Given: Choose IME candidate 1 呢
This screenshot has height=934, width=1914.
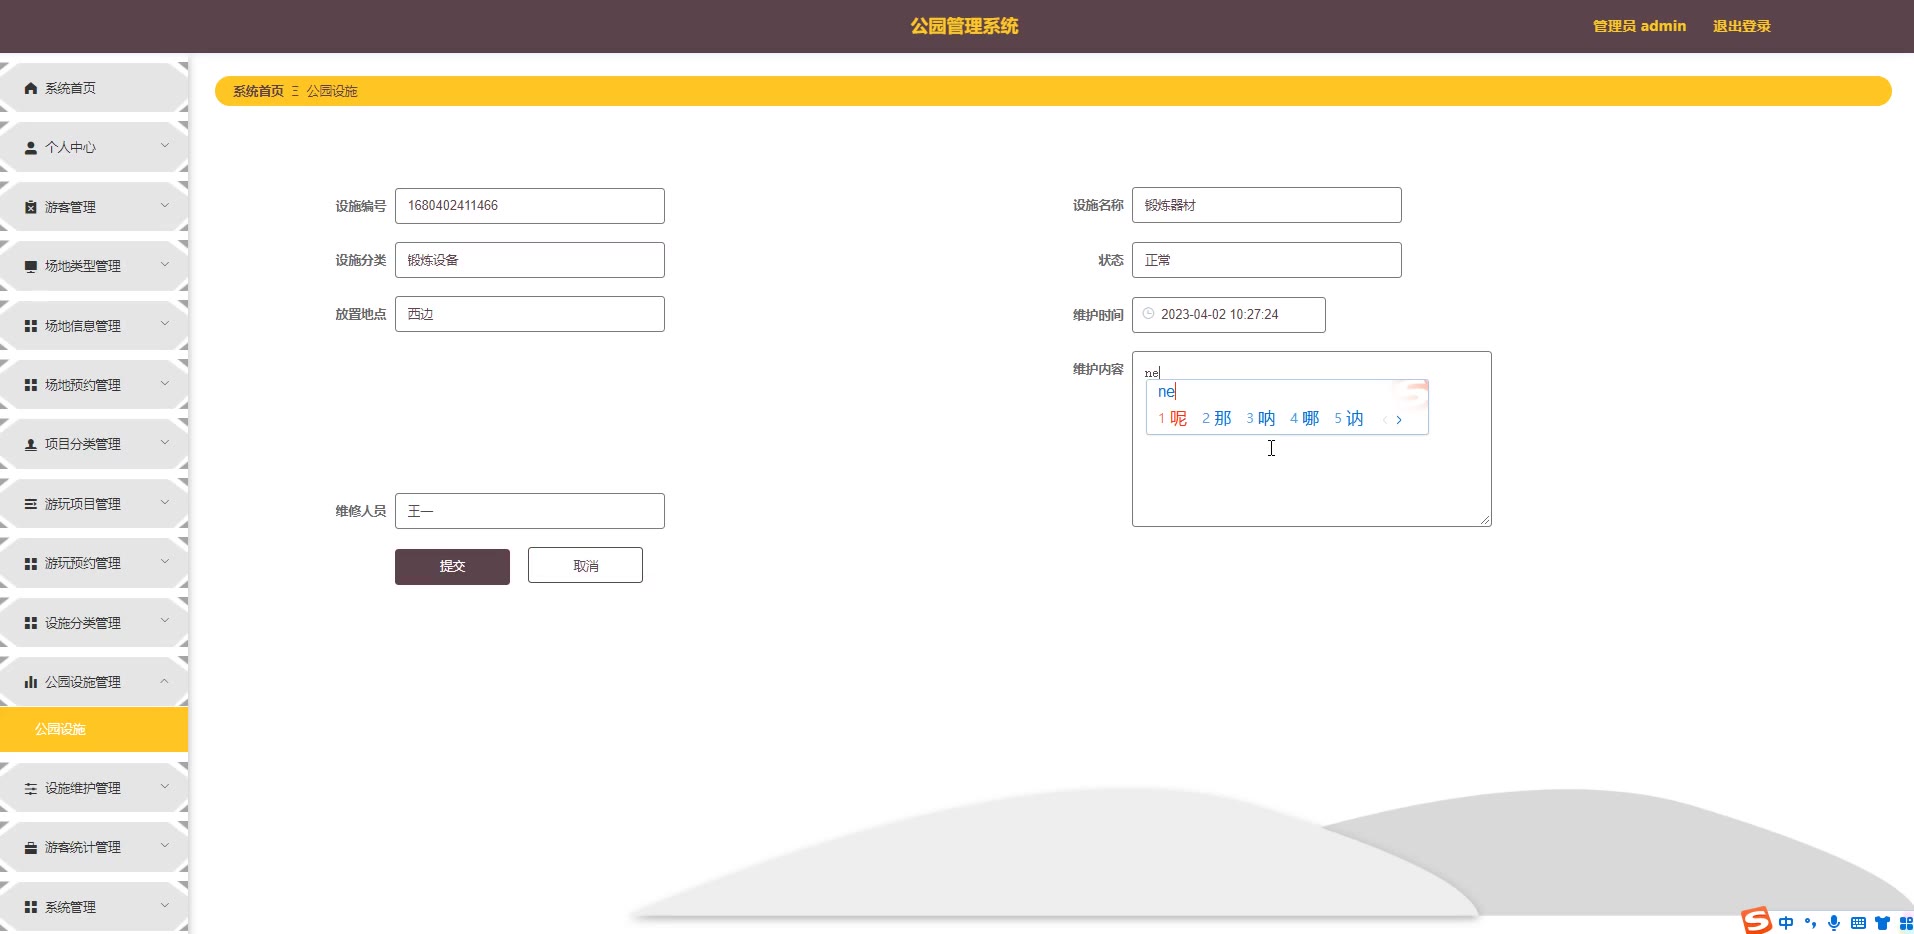Looking at the screenshot, I should (x=1173, y=419).
